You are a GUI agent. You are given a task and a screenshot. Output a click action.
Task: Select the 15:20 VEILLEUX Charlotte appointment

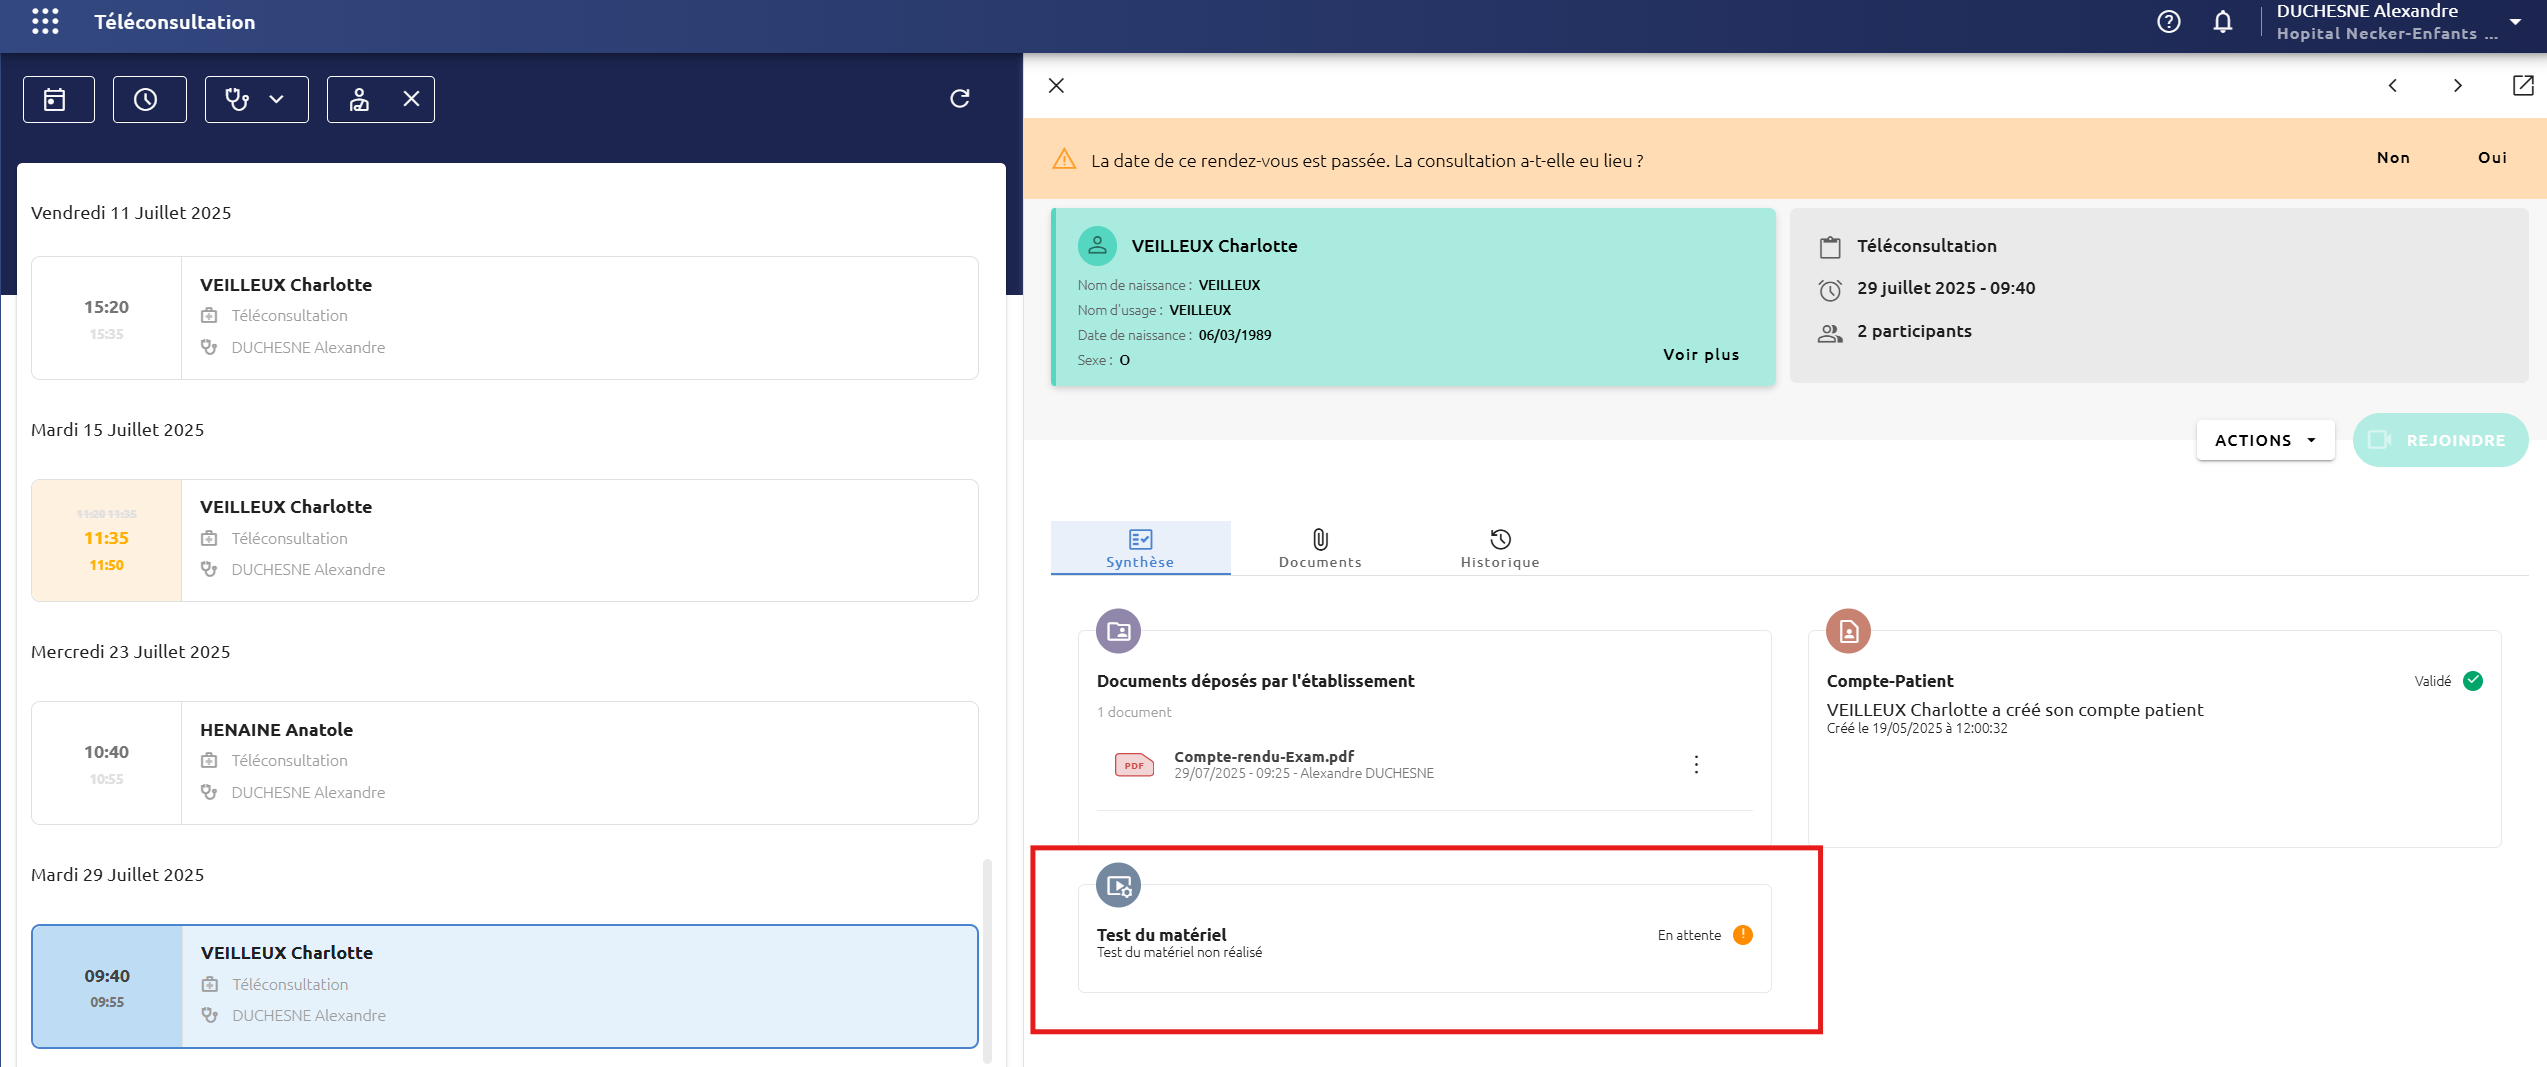(x=505, y=318)
